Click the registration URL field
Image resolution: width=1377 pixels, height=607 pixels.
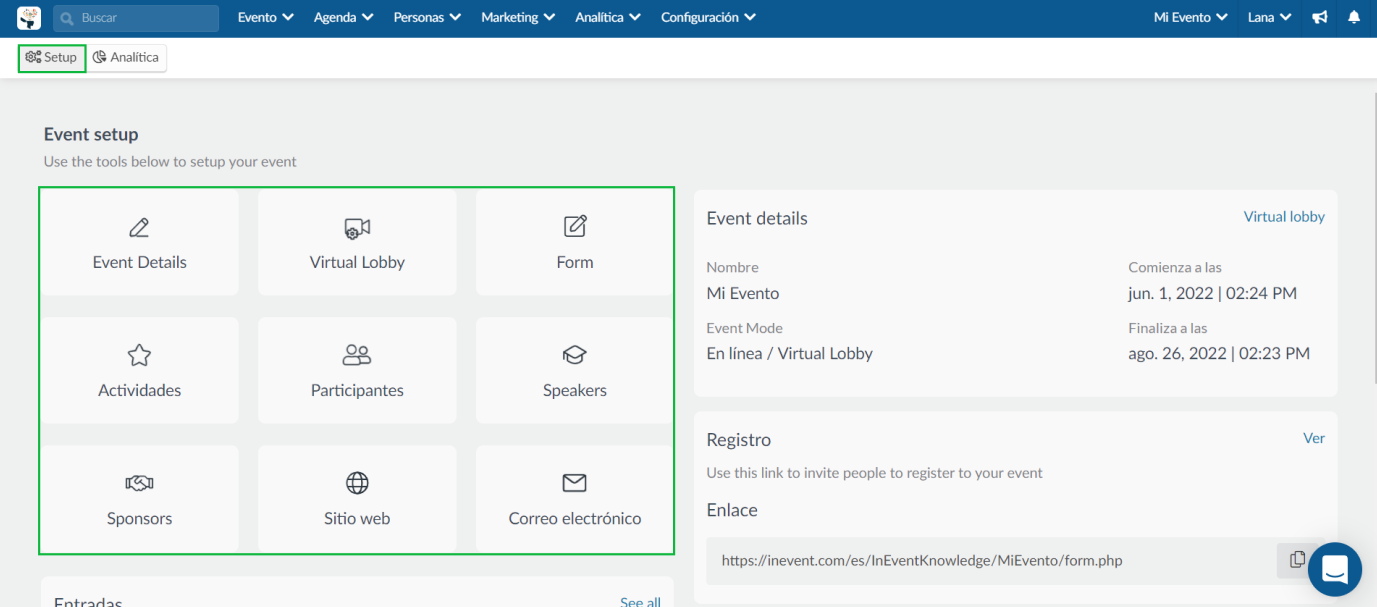(x=991, y=560)
